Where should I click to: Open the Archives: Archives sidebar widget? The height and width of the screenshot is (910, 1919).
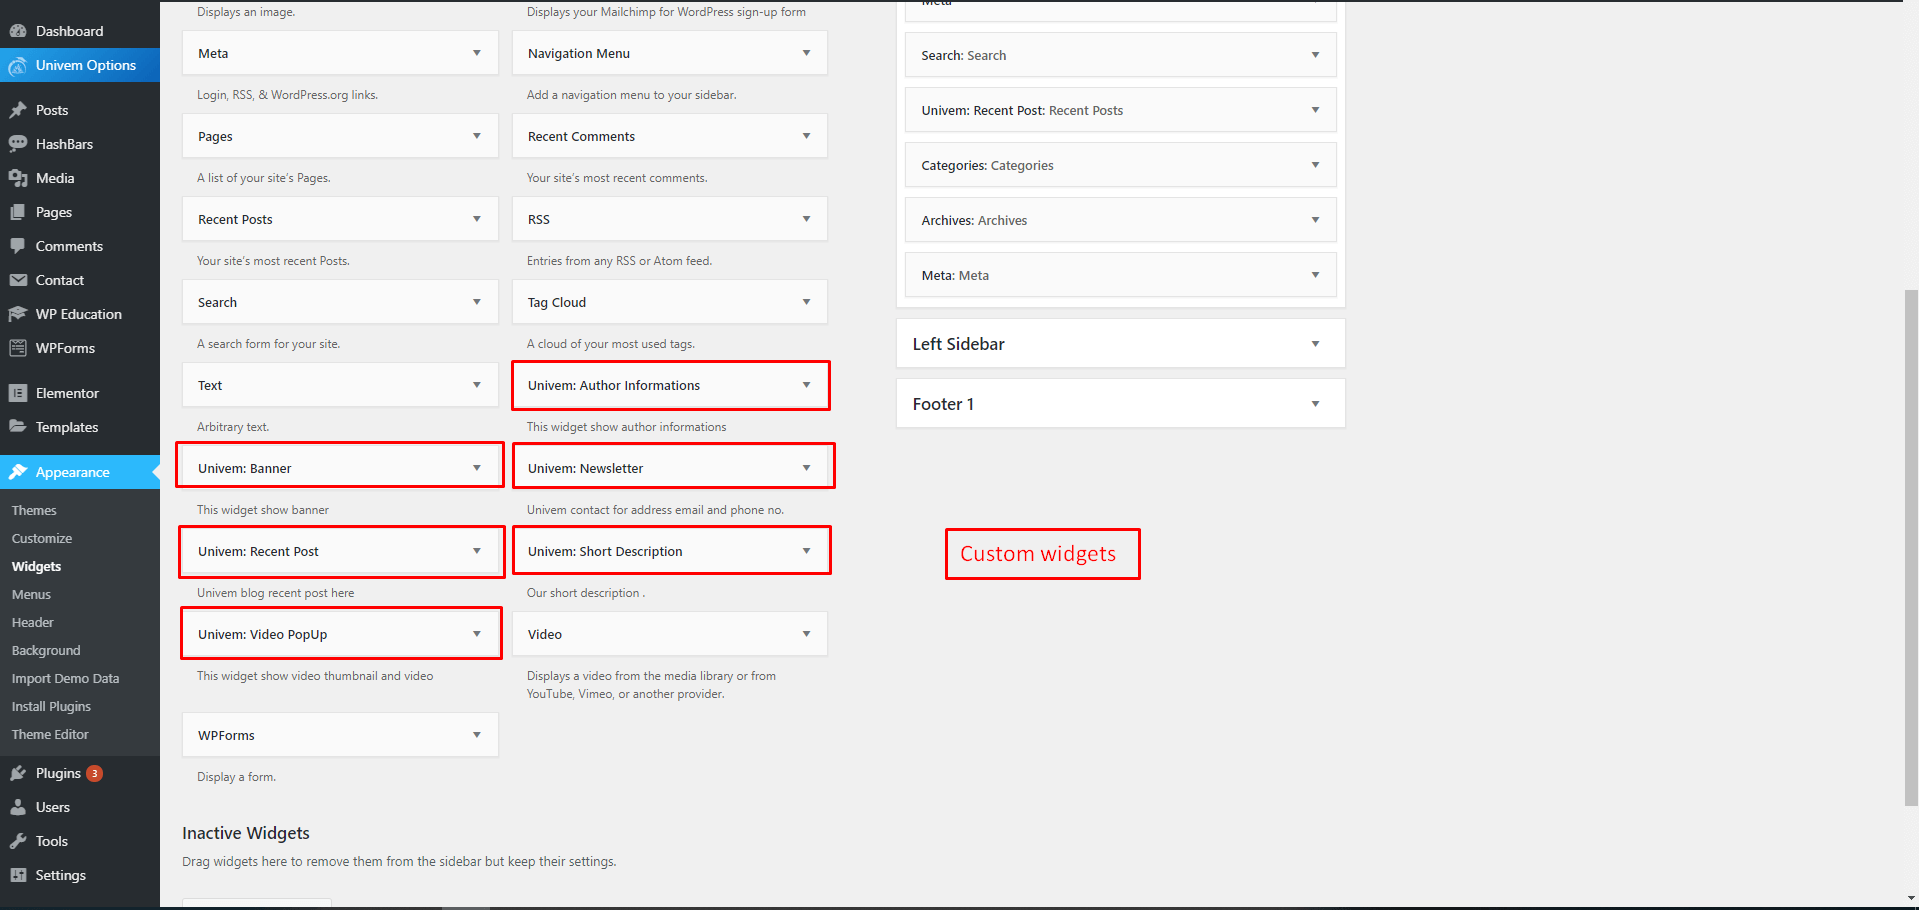(x=1121, y=220)
